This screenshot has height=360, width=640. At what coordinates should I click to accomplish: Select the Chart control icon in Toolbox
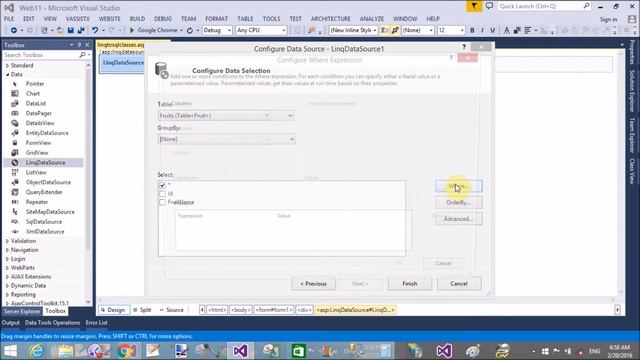(x=15, y=93)
